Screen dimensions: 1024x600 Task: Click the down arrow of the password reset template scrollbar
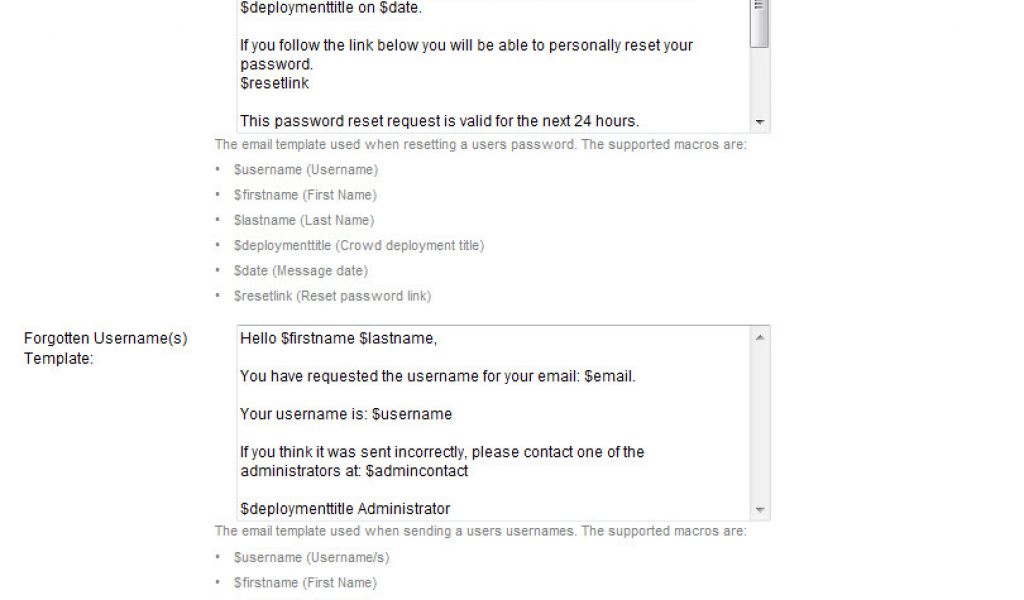[x=760, y=122]
